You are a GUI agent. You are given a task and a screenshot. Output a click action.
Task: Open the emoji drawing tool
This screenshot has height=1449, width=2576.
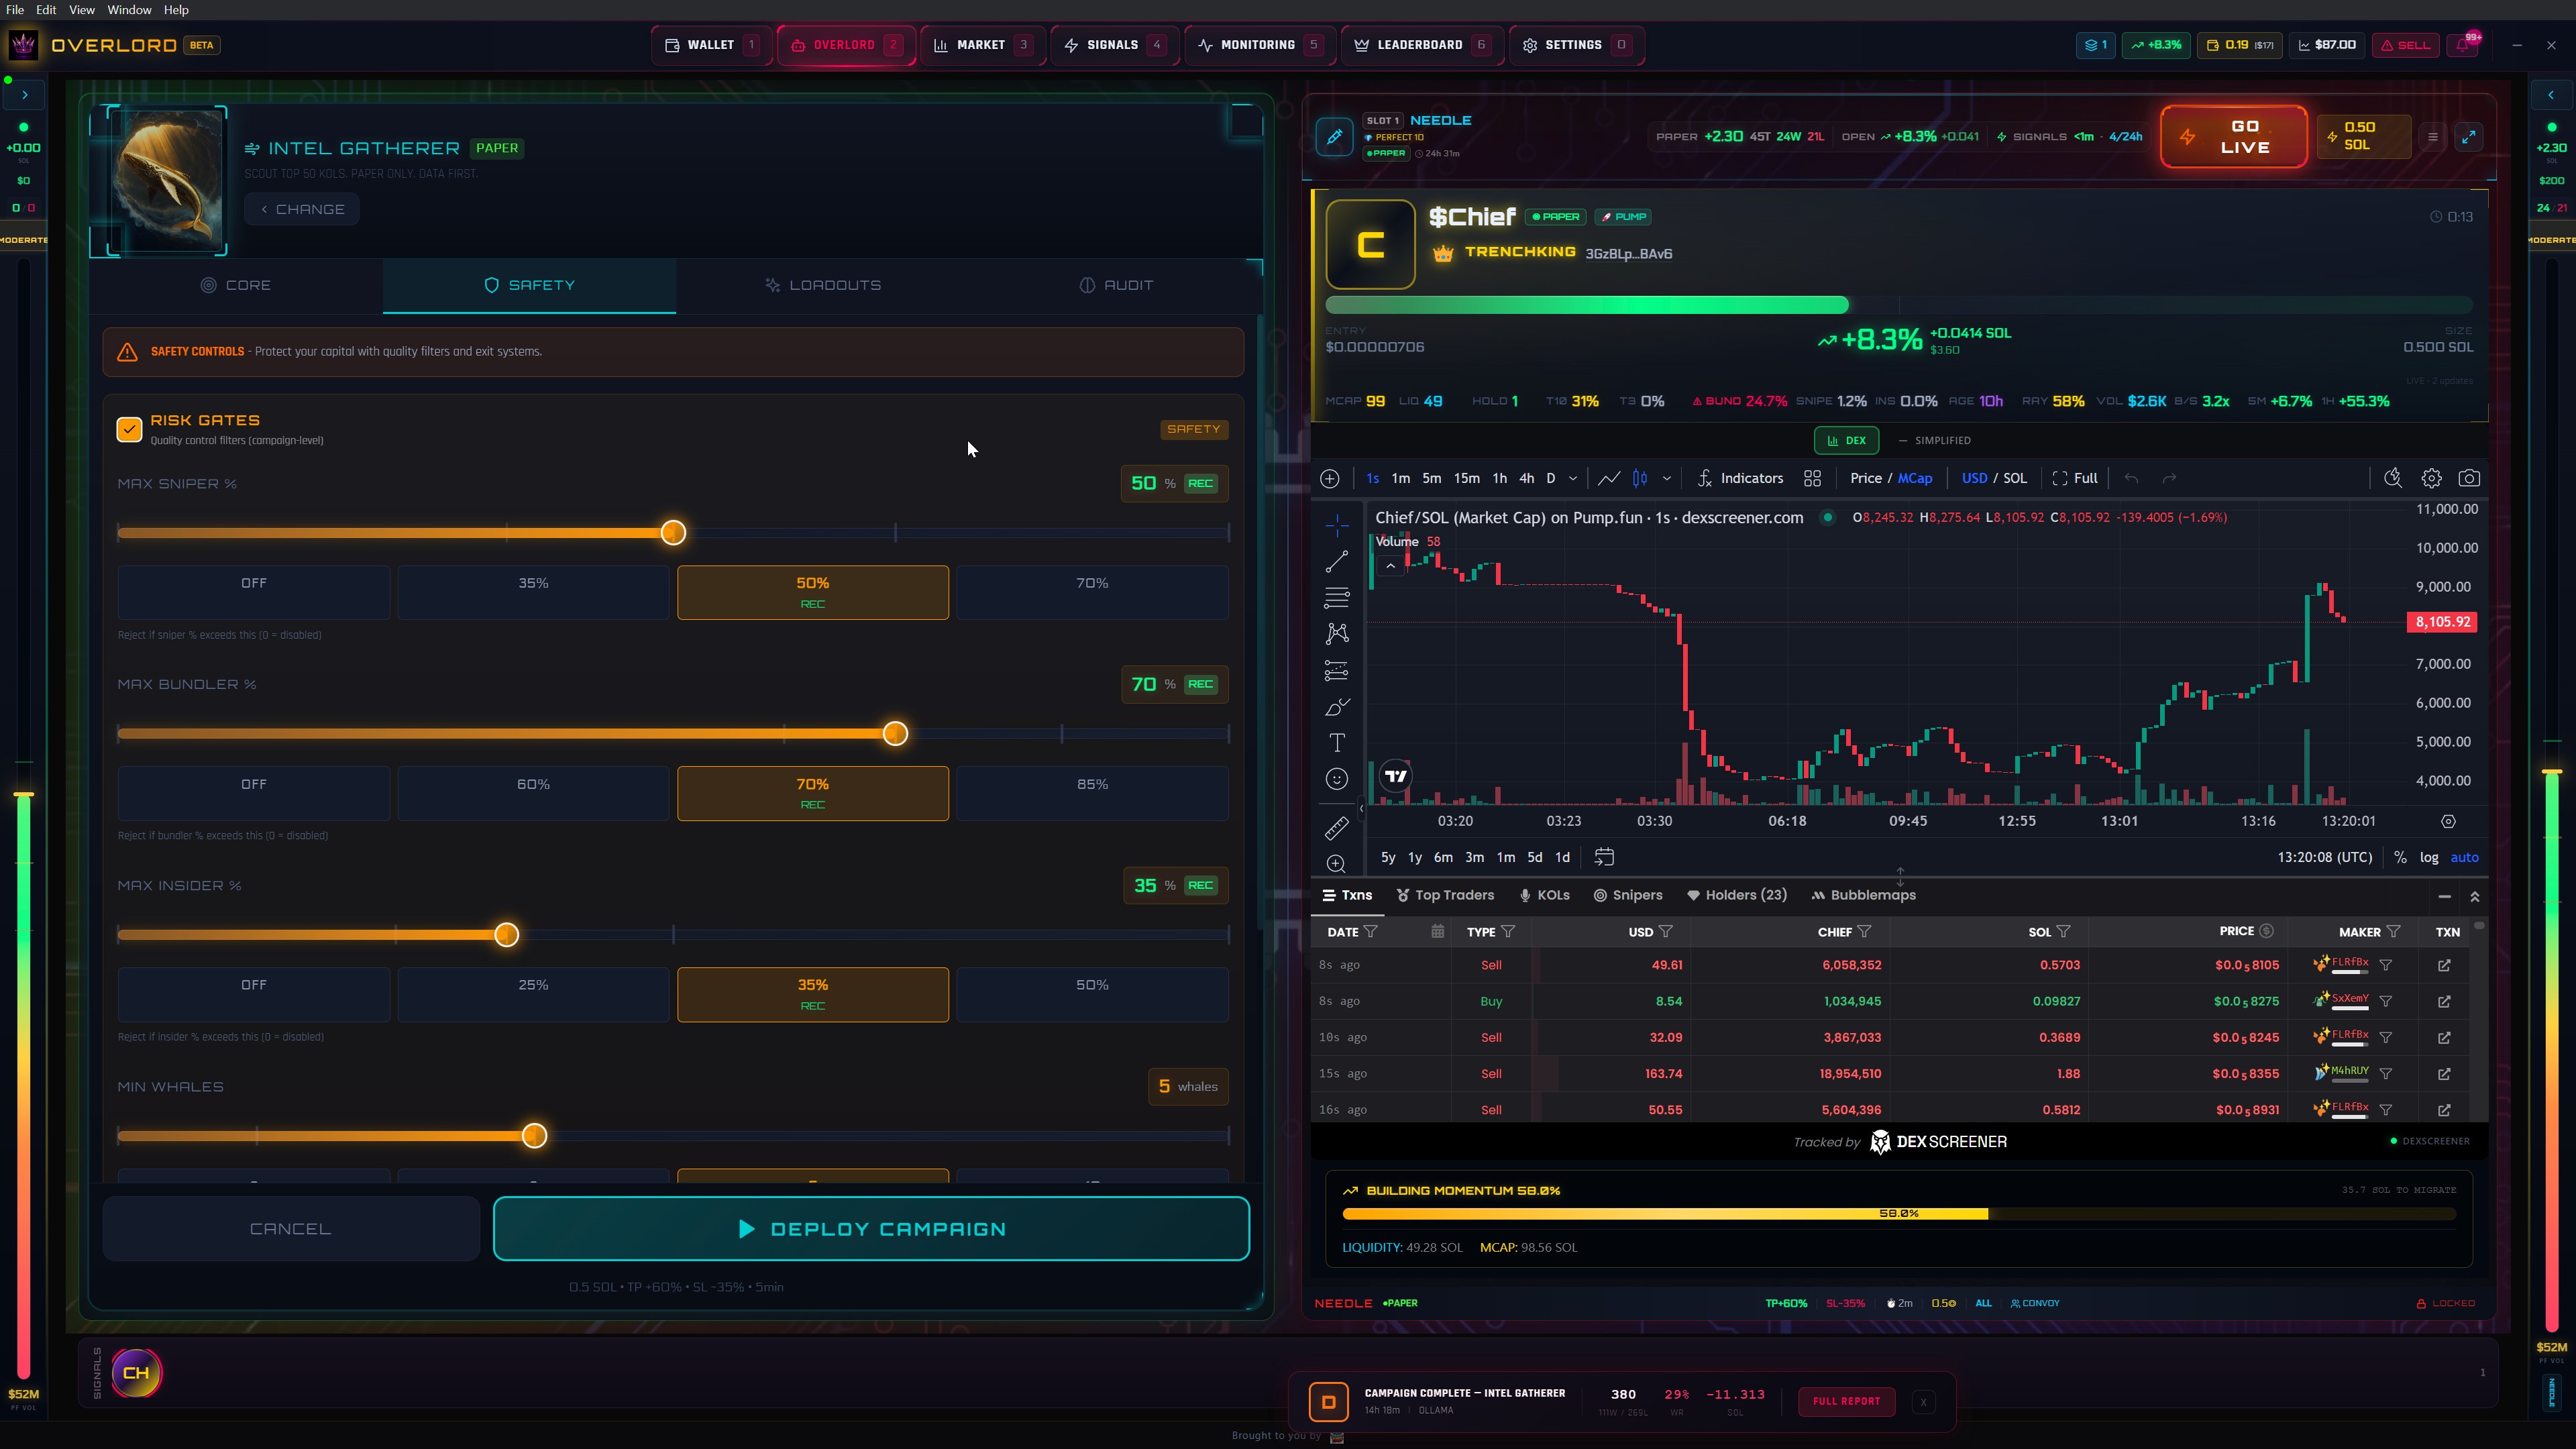point(1337,779)
